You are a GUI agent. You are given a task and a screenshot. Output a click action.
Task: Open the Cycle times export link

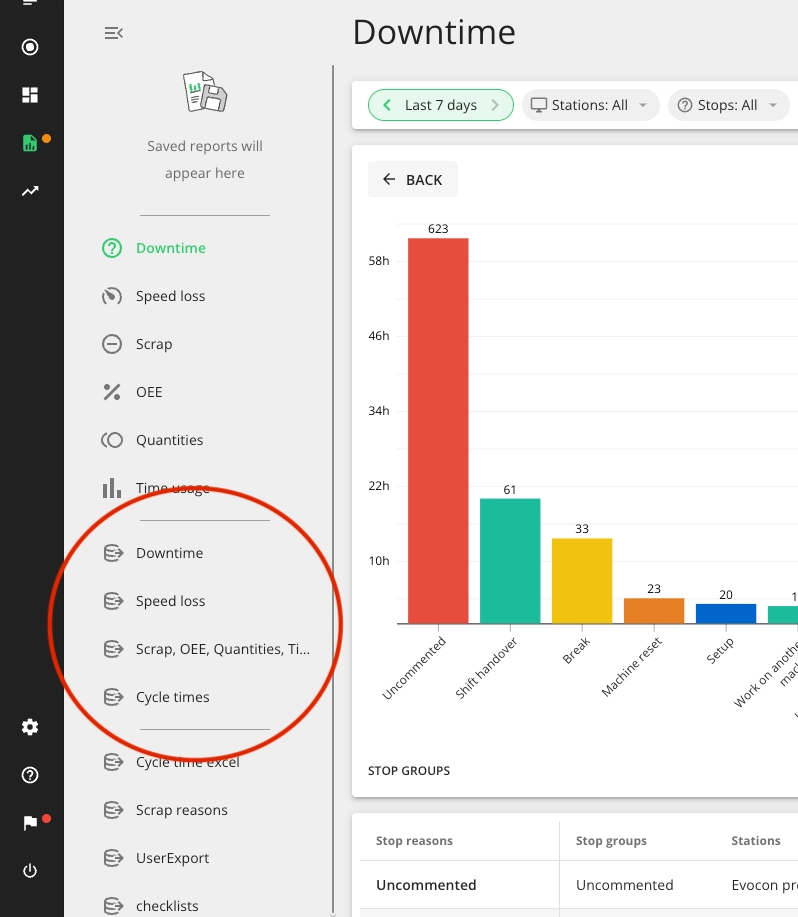(172, 697)
